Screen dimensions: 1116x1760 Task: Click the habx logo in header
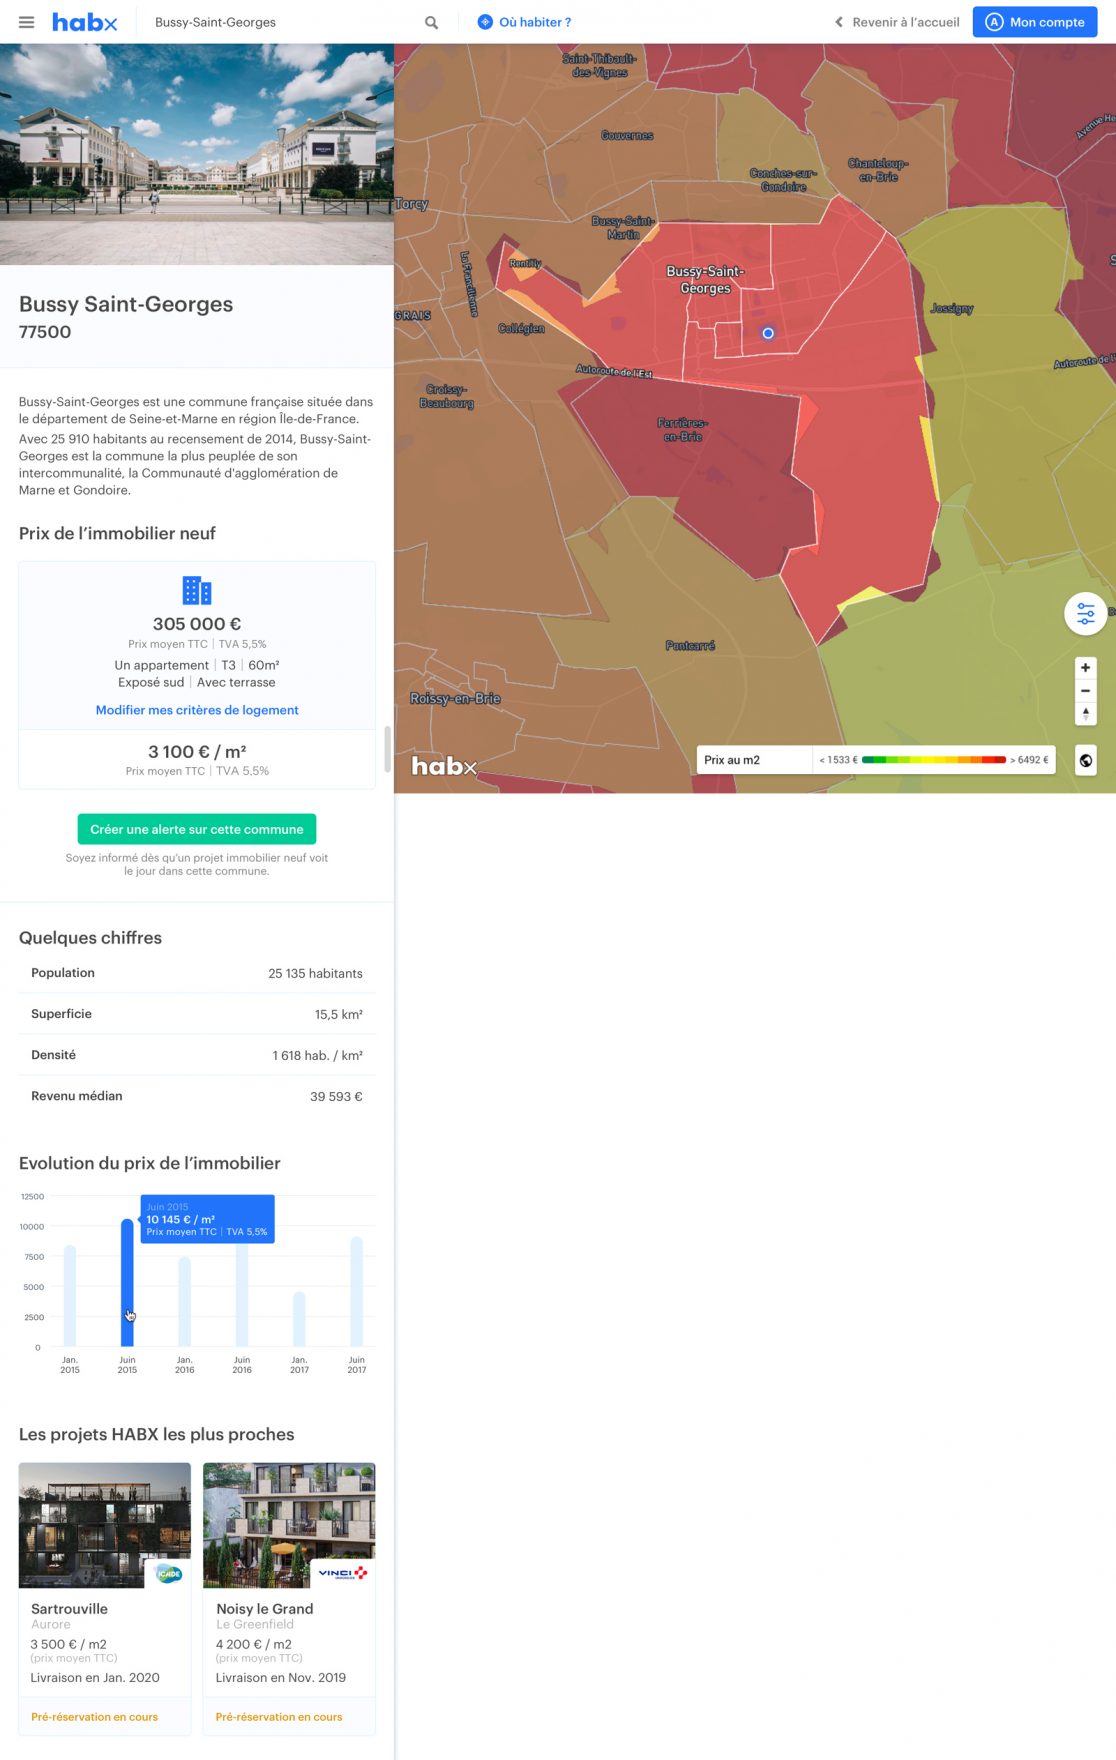click(85, 22)
